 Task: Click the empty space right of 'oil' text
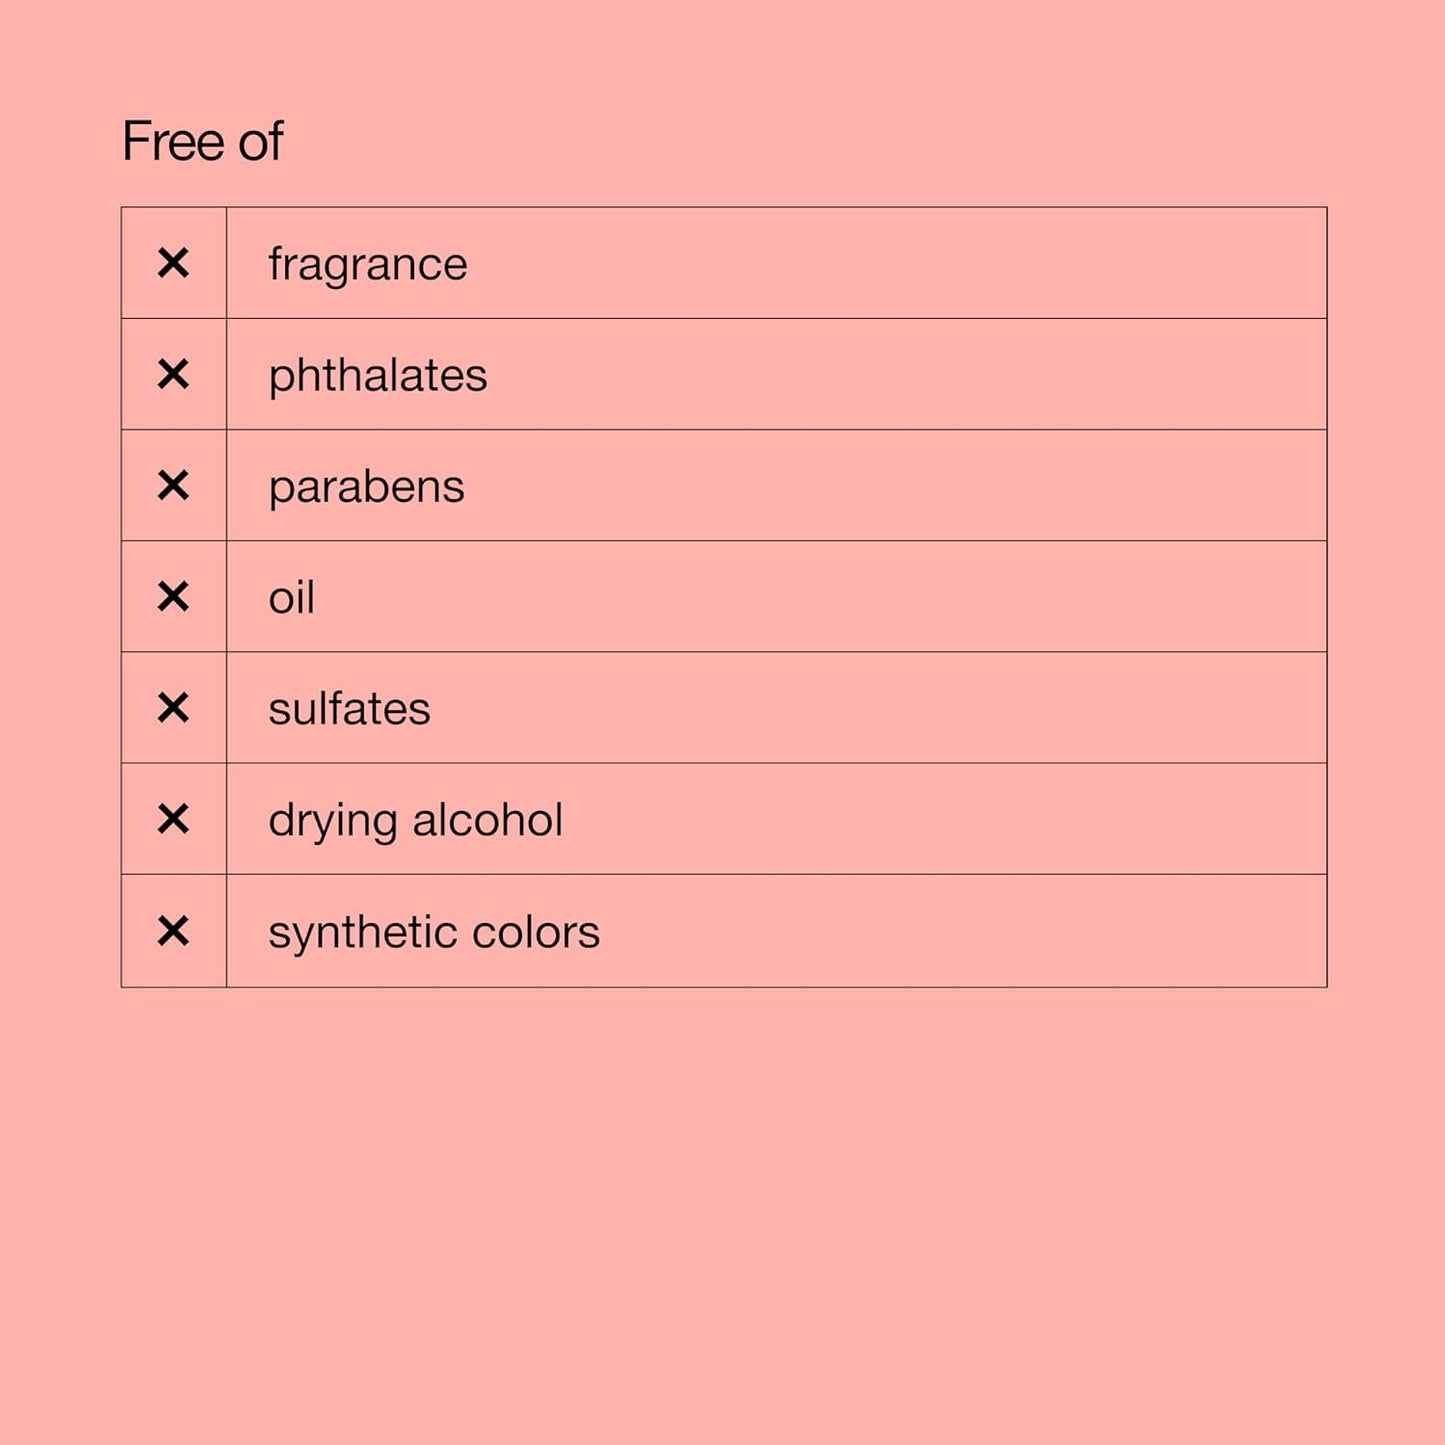pyautogui.click(x=800, y=597)
